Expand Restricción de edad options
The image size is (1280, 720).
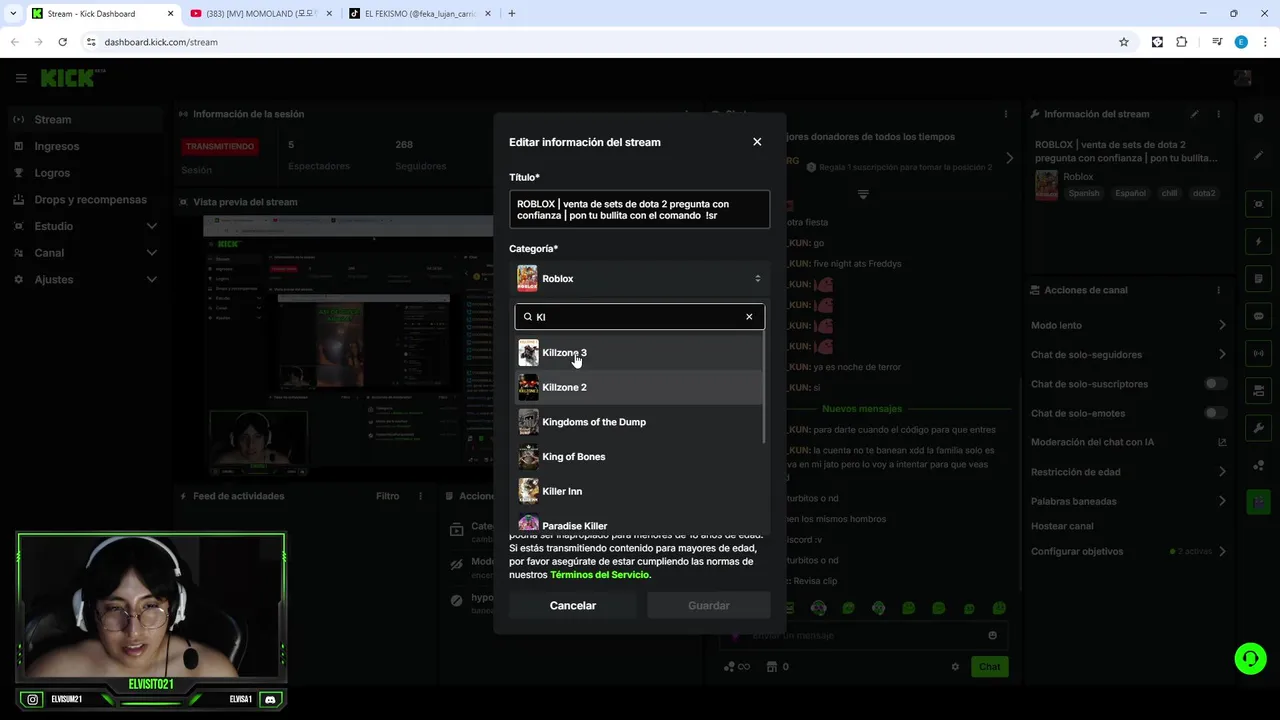pos(1222,472)
